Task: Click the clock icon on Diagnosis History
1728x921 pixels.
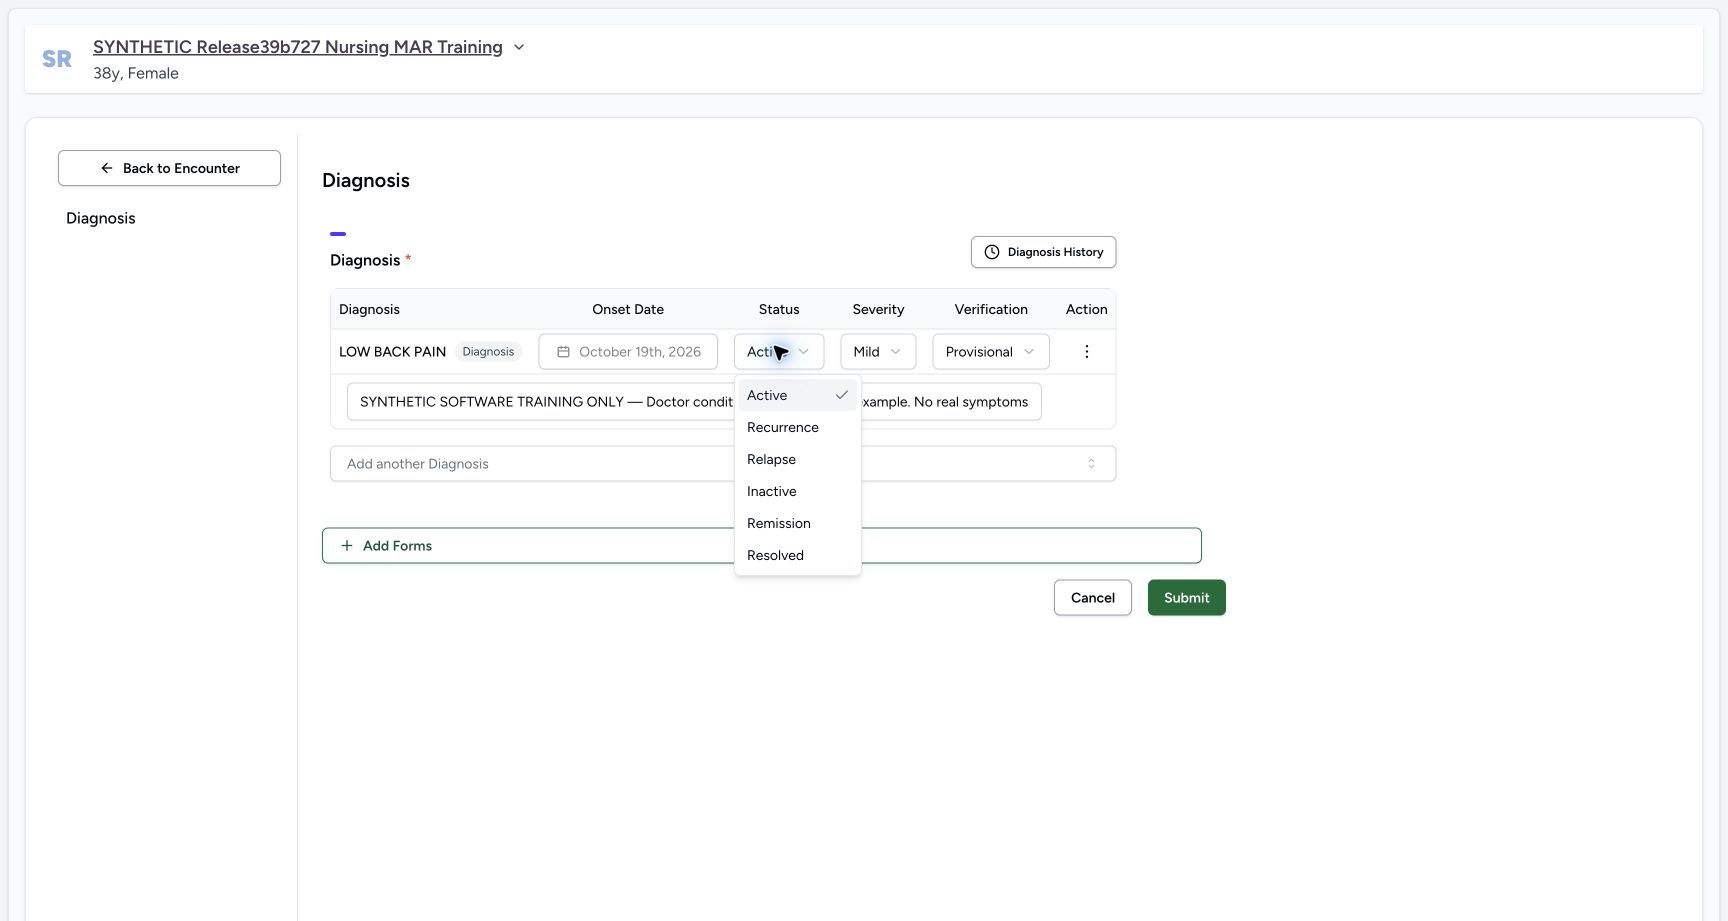Action: [992, 252]
